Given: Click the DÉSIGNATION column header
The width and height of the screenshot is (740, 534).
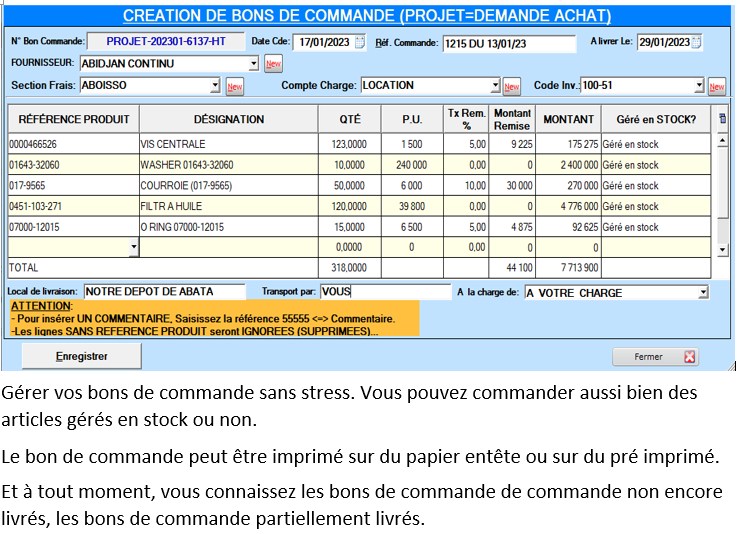Looking at the screenshot, I should coord(229,119).
